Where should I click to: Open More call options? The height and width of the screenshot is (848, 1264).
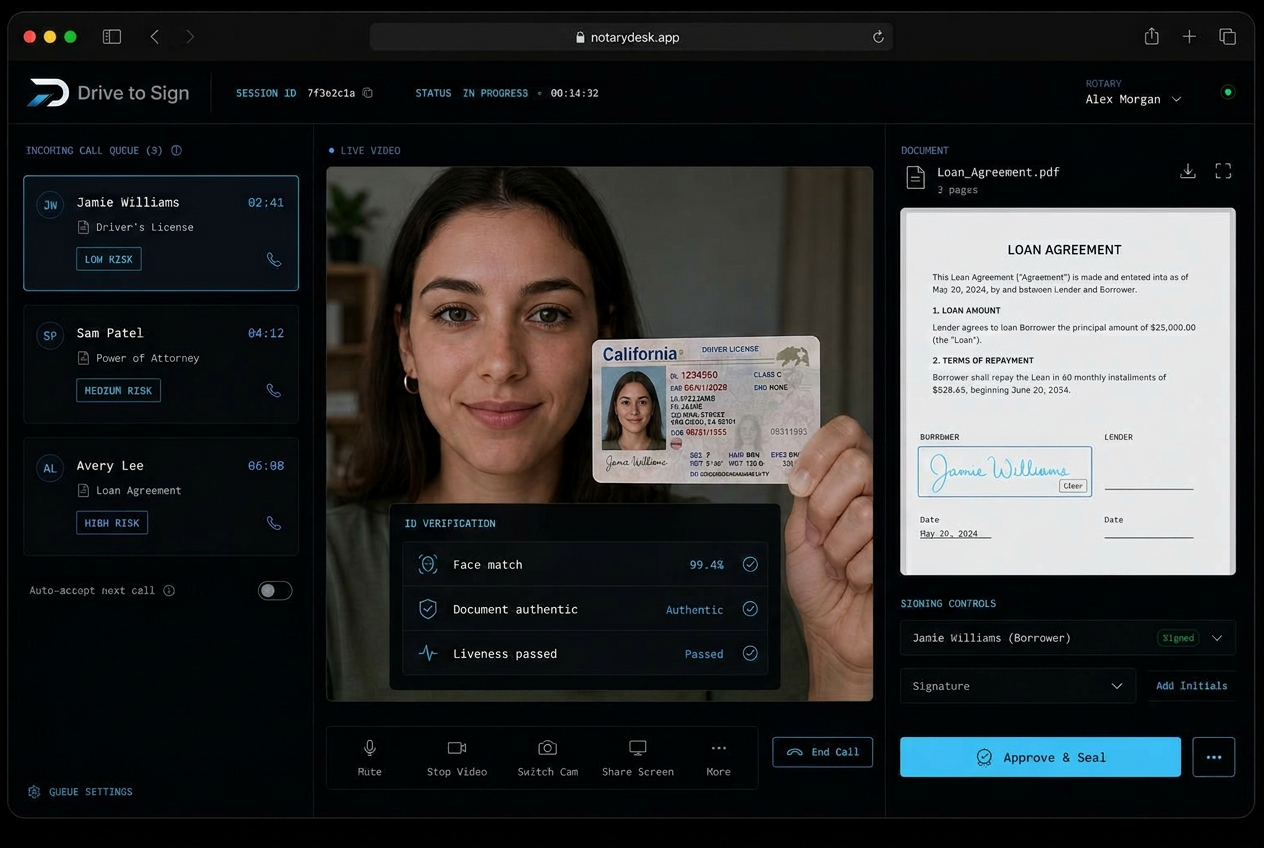[x=718, y=758]
